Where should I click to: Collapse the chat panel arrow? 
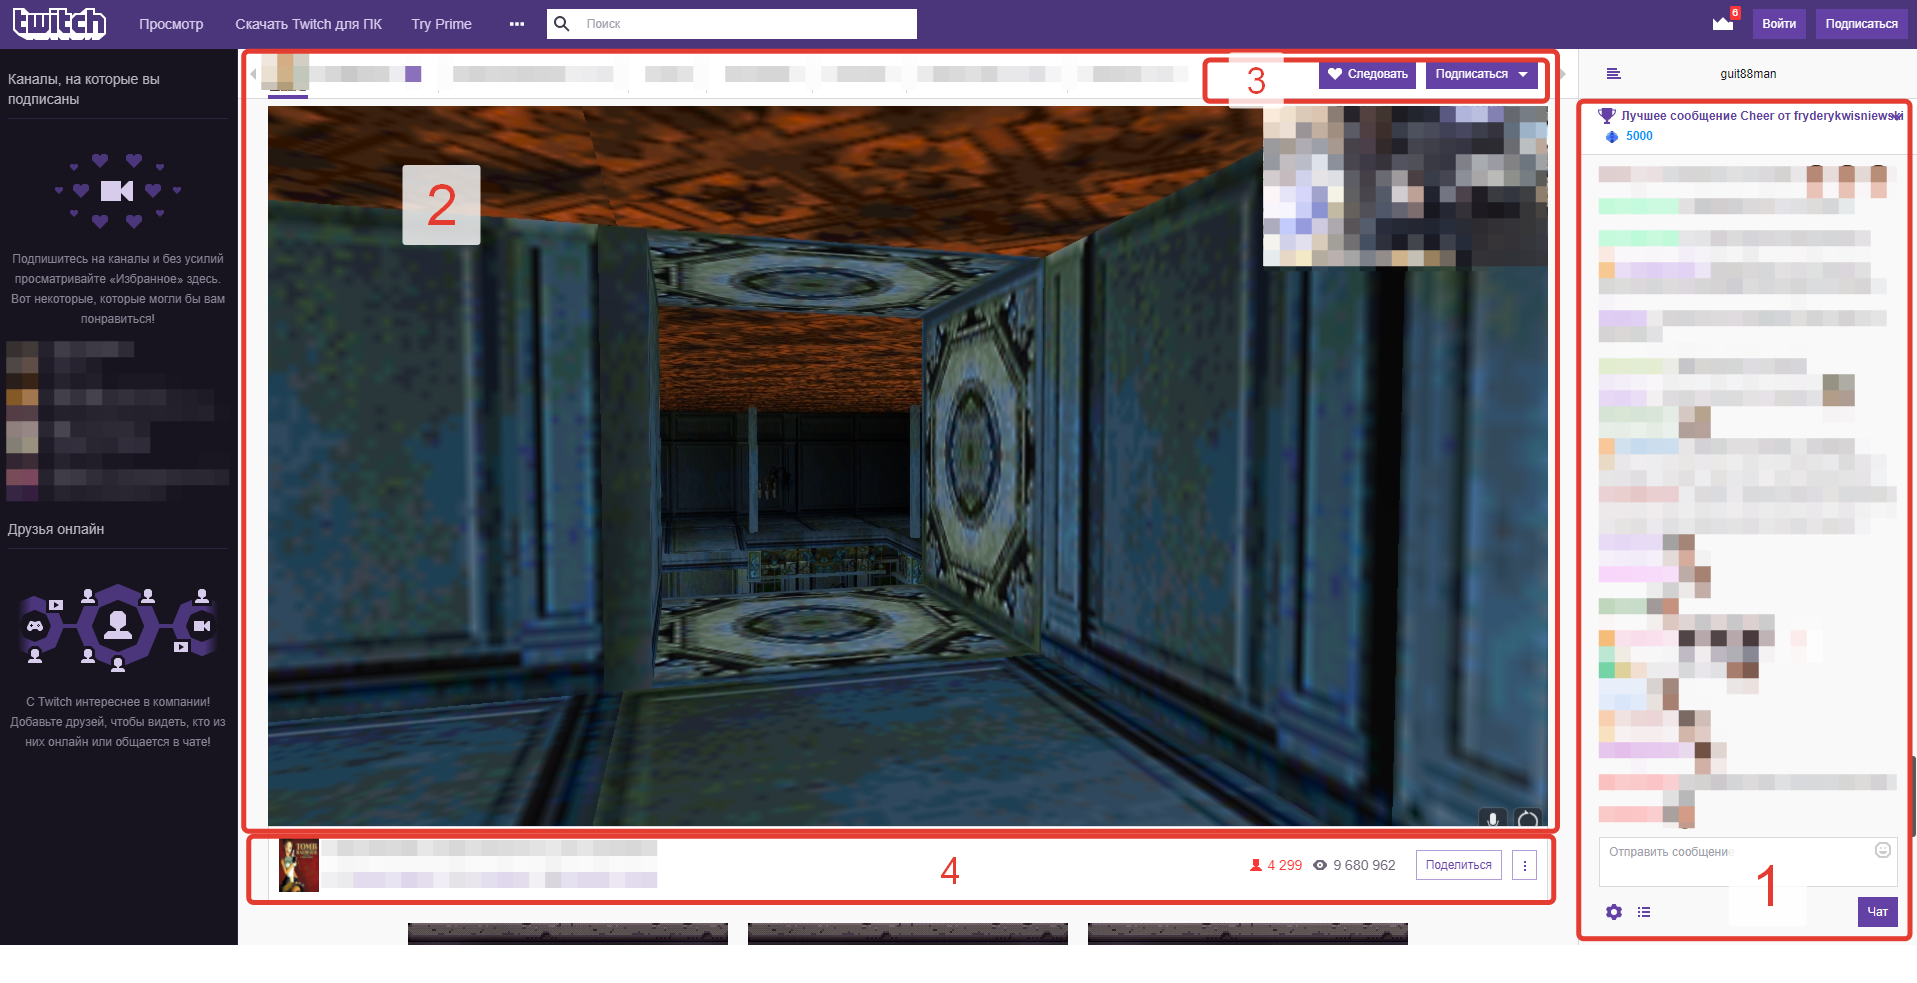pyautogui.click(x=1563, y=74)
